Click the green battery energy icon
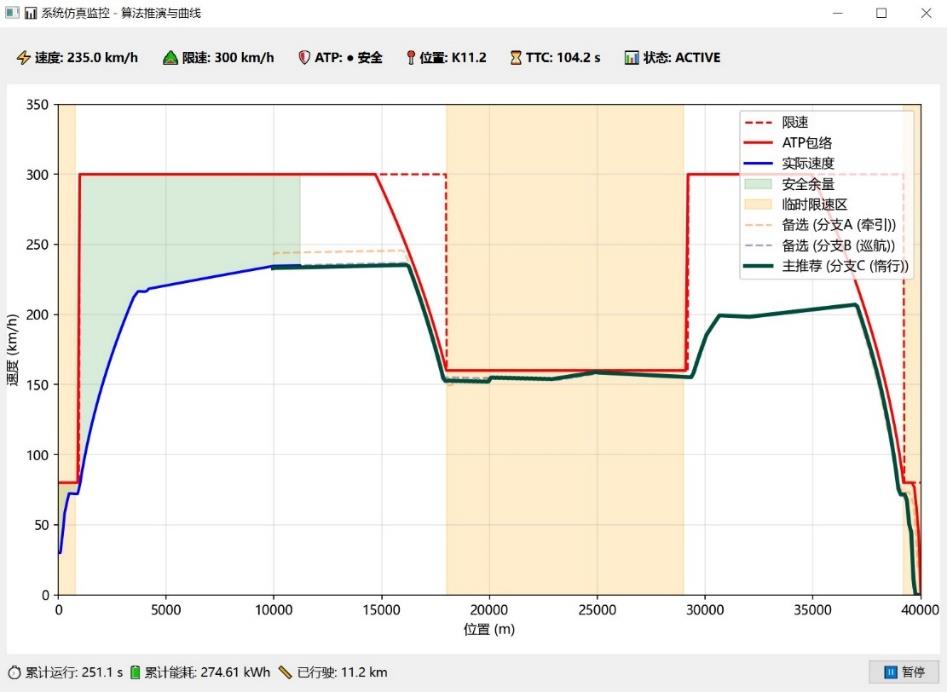The image size is (947, 692). coord(135,672)
